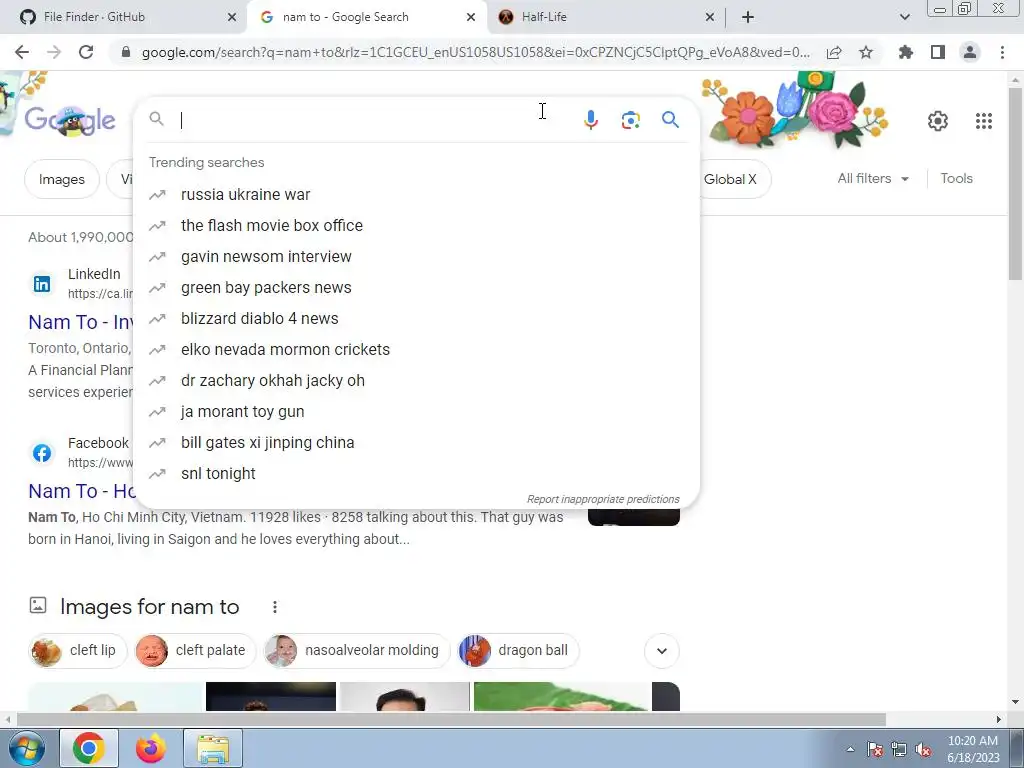Select the cleft lip image chip

(x=78, y=650)
